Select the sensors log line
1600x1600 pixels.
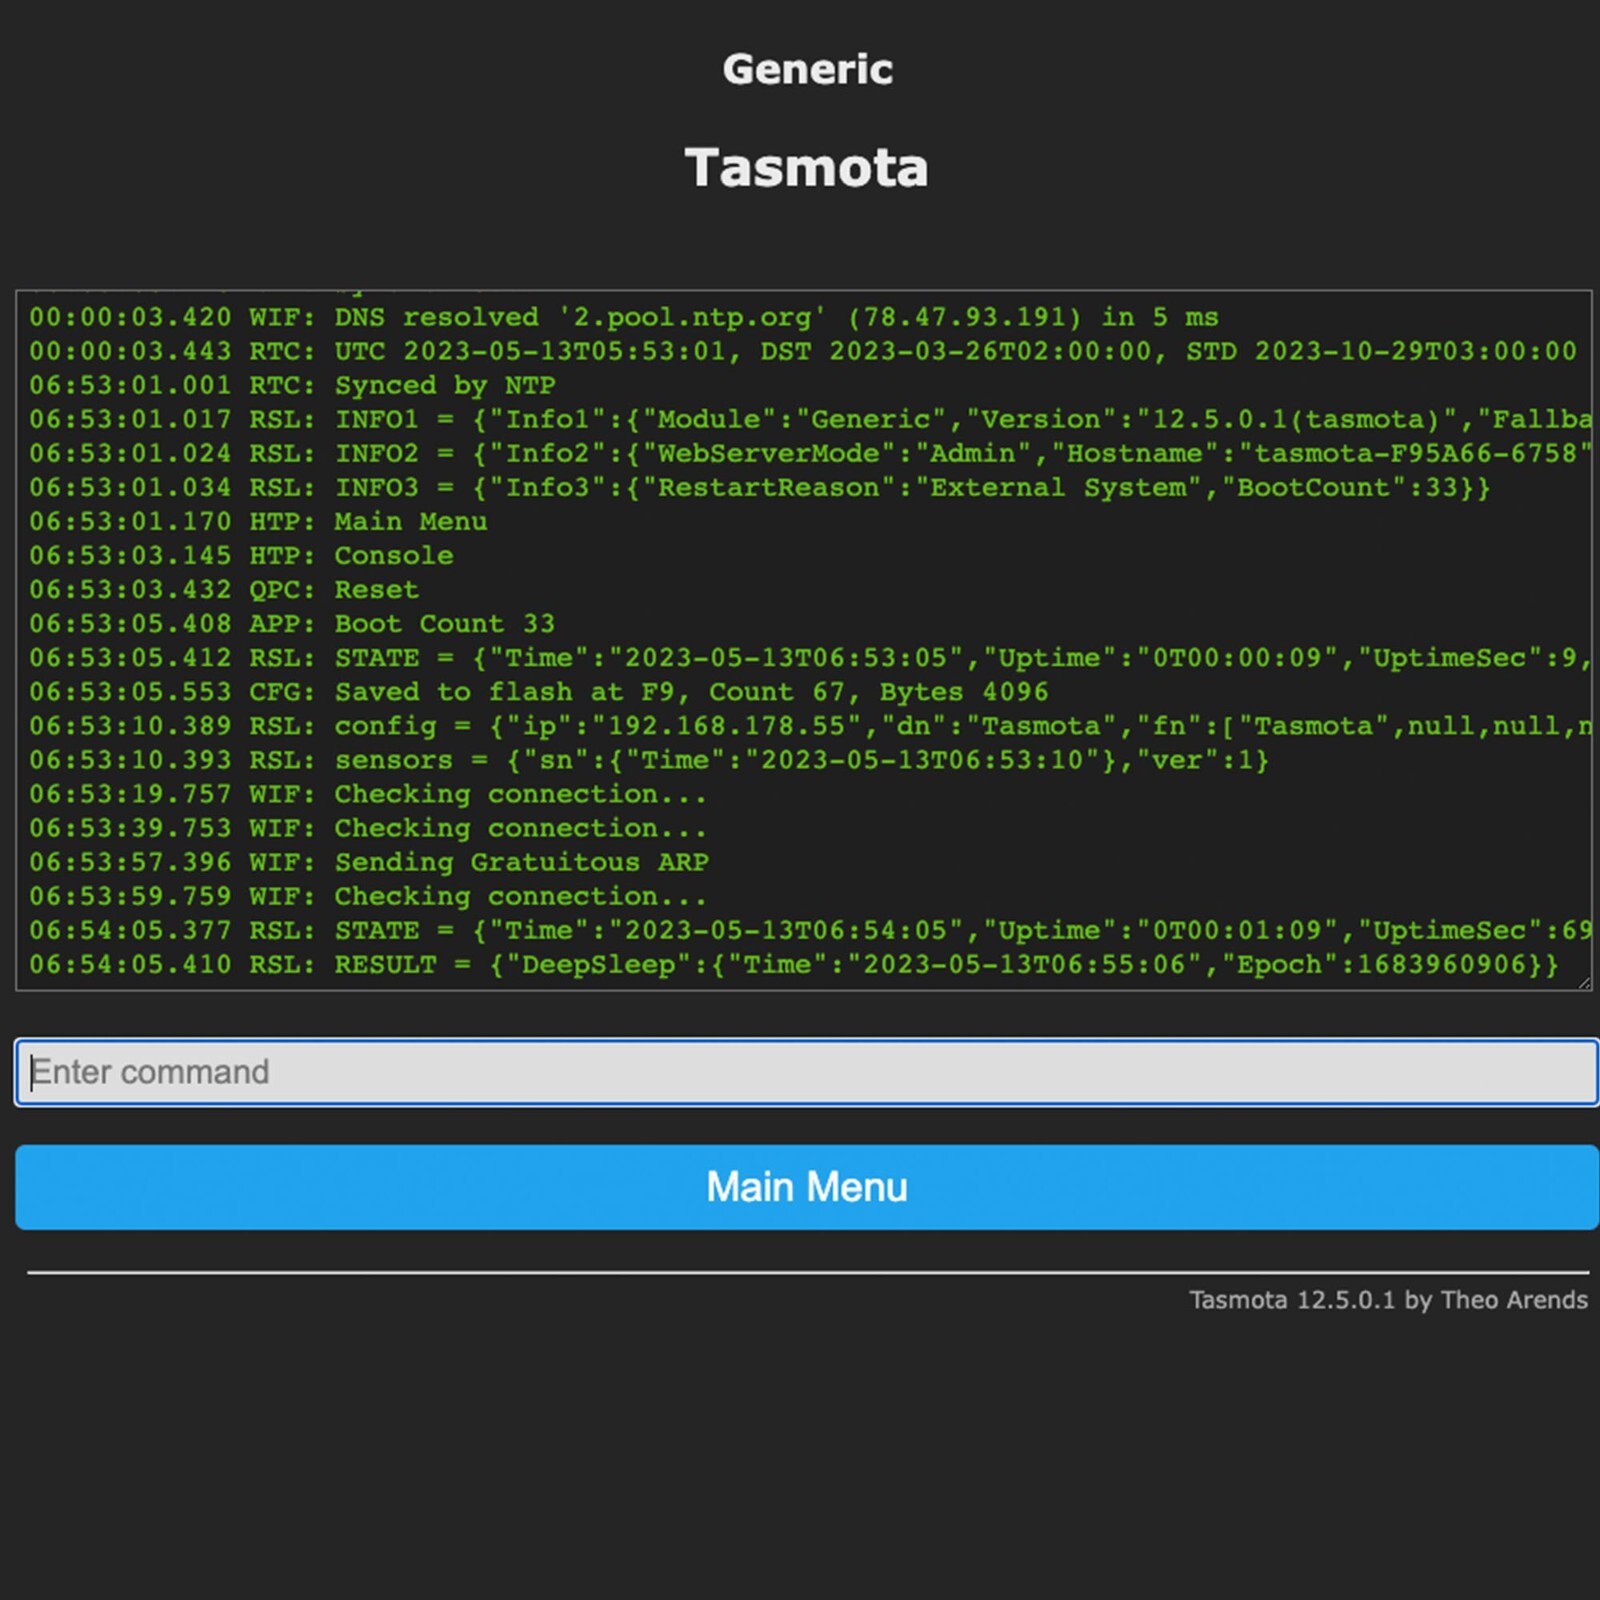pyautogui.click(x=649, y=759)
